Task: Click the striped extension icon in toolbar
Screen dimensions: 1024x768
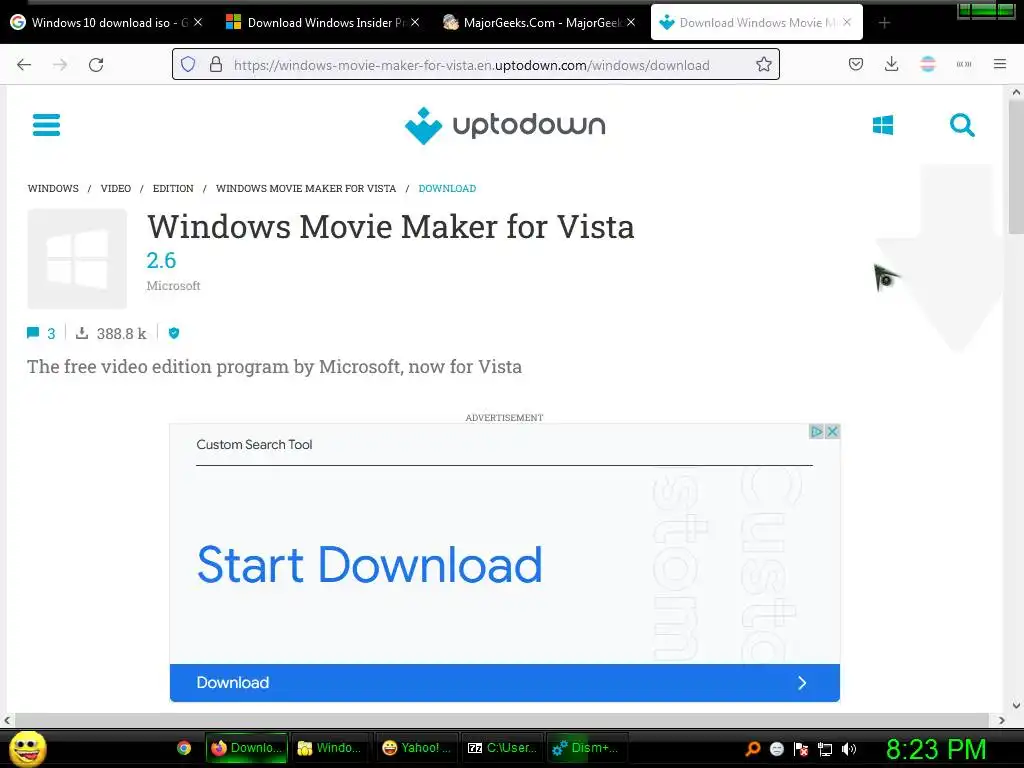Action: coord(927,64)
